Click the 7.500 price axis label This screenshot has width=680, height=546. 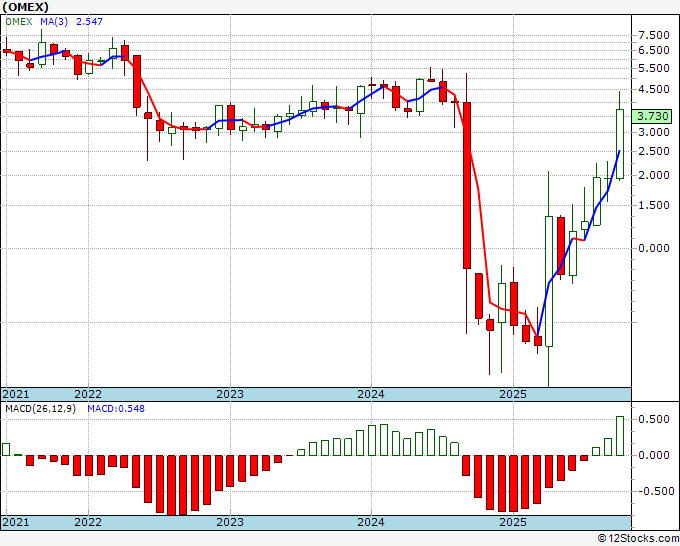click(x=654, y=35)
